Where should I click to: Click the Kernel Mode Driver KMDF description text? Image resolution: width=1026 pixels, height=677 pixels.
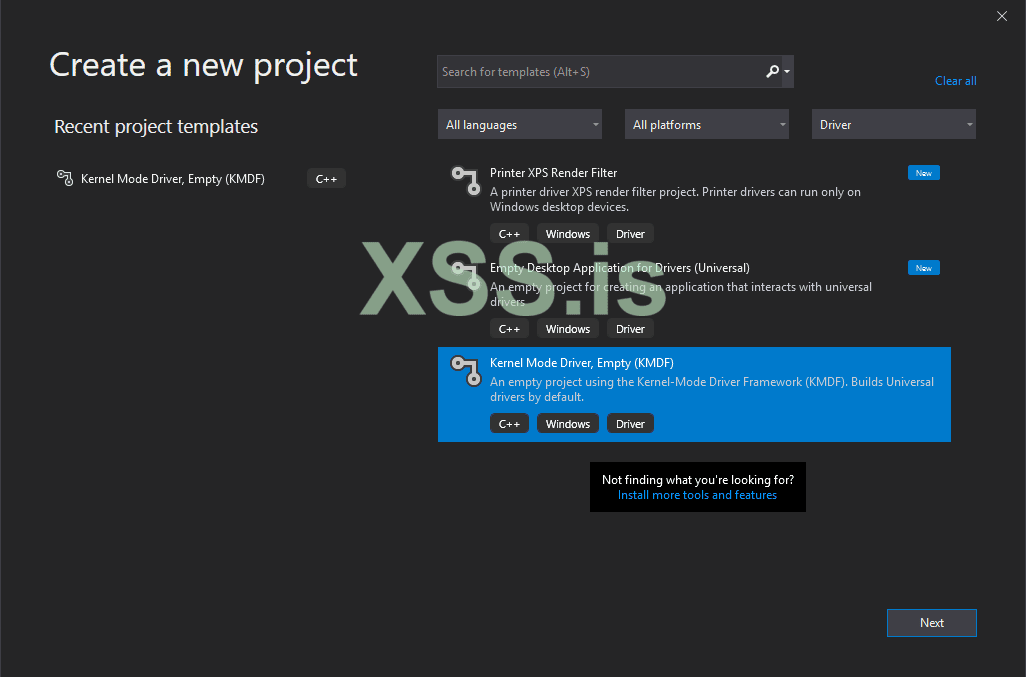pos(712,389)
